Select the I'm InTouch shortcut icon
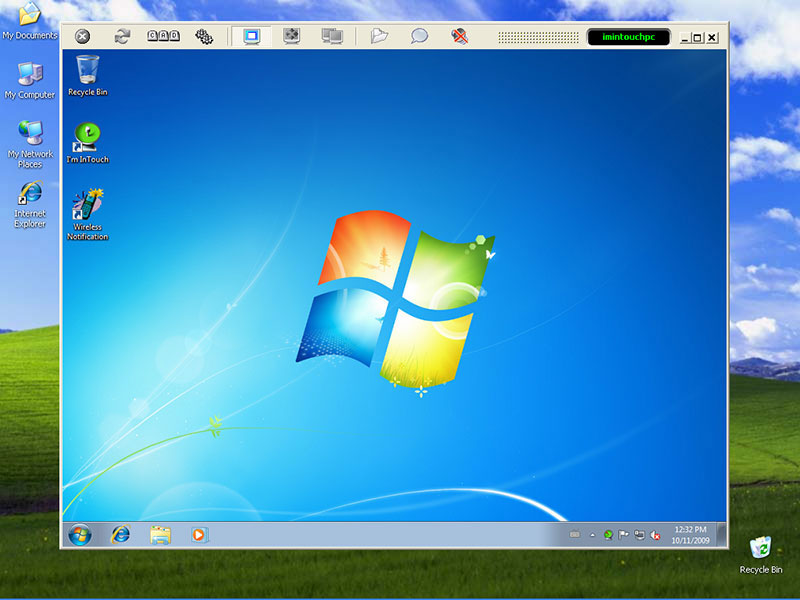The width and height of the screenshot is (800, 600). 88,143
